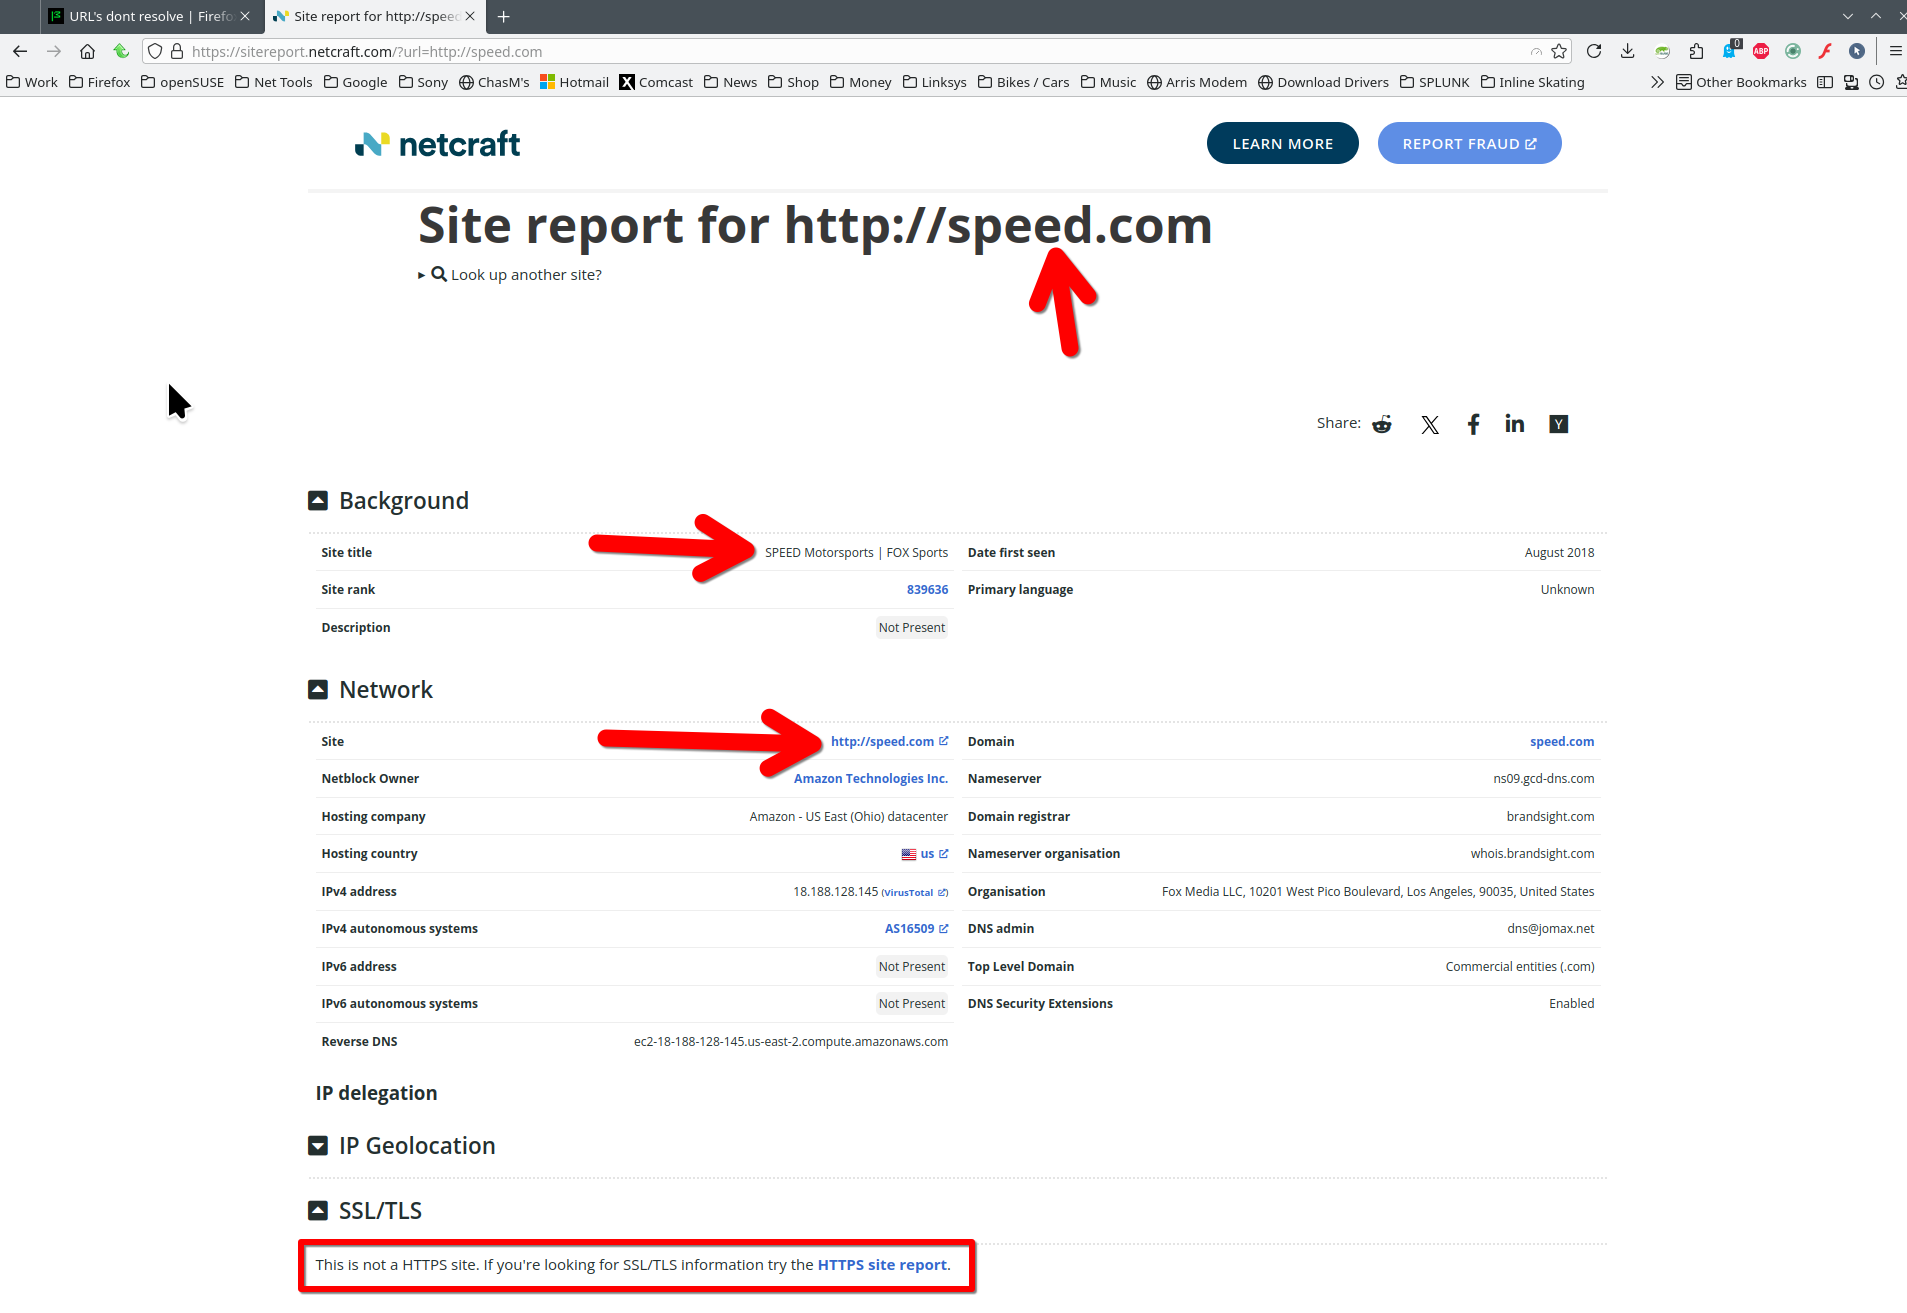1907x1313 pixels.
Task: Open the AS16509 autonomous system link
Action: point(916,929)
